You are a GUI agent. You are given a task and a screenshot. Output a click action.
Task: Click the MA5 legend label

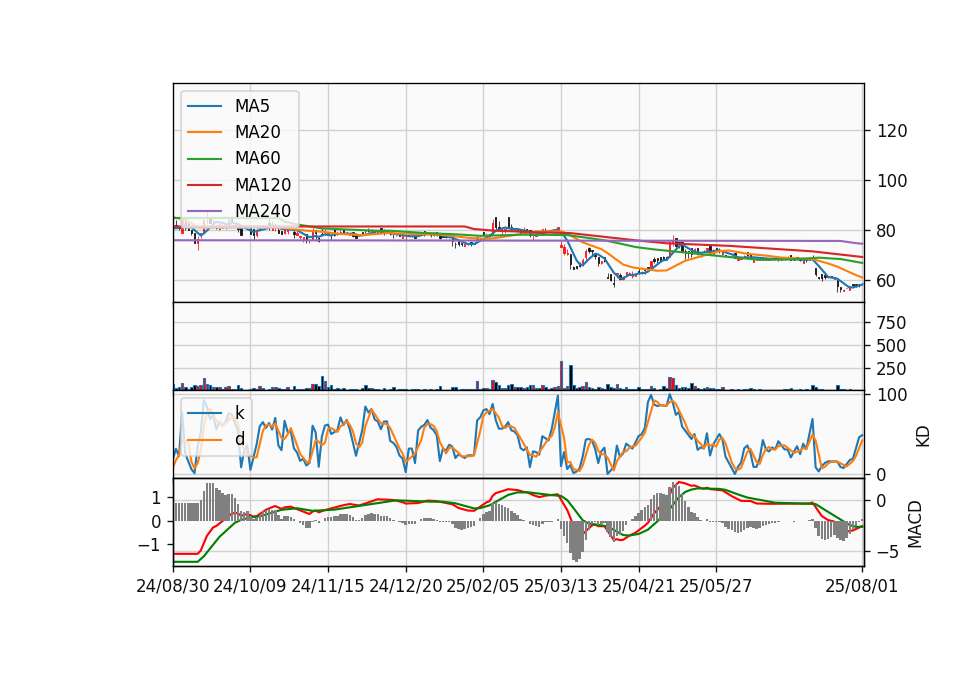(x=252, y=106)
